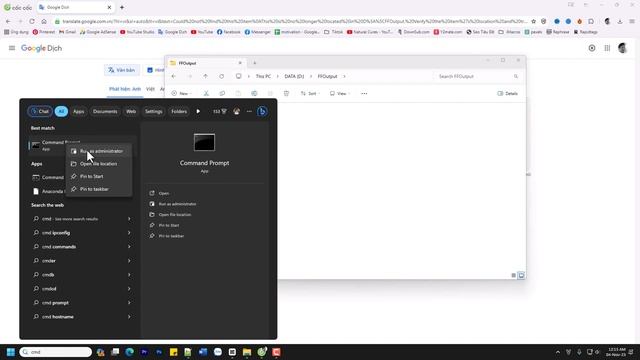
Task: Click Open in Command Prompt details pane
Action: 164,193
